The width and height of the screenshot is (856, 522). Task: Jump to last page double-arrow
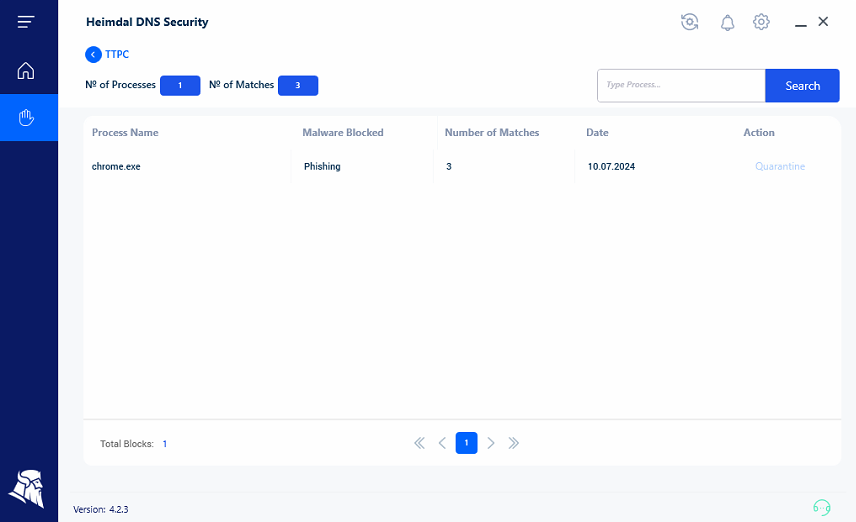tap(514, 443)
